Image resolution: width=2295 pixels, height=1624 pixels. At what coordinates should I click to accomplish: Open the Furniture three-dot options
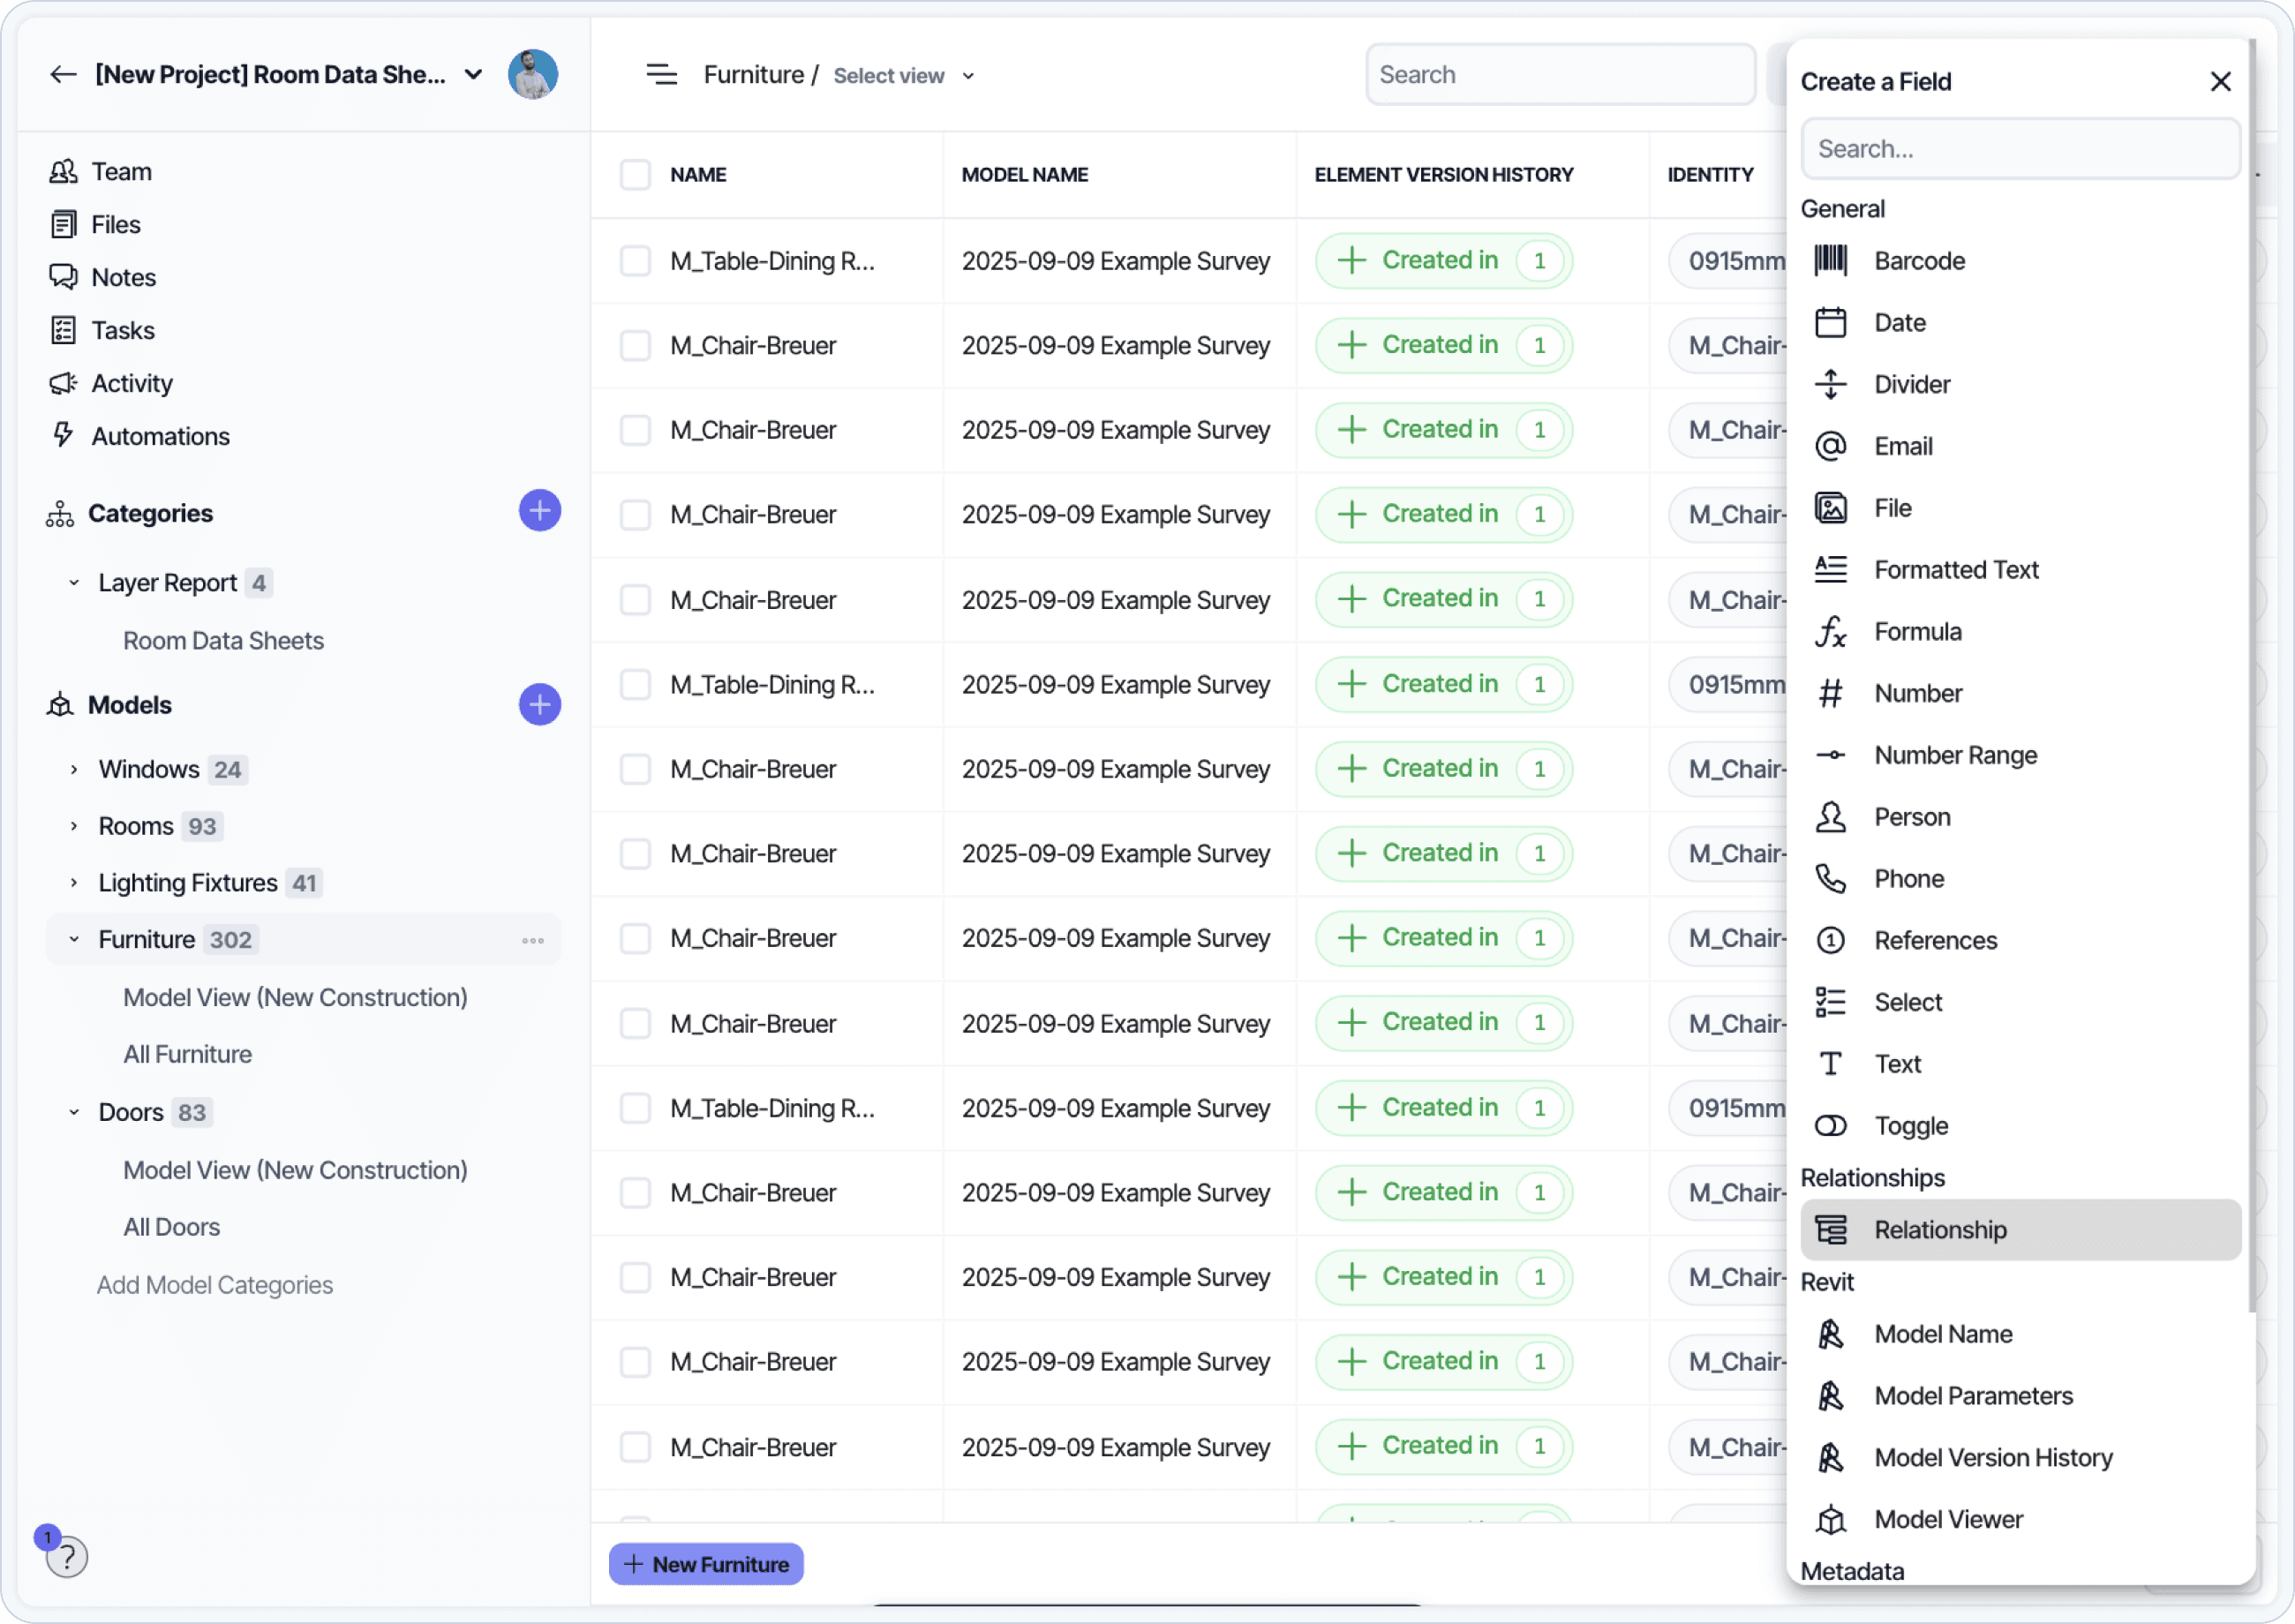click(532, 940)
